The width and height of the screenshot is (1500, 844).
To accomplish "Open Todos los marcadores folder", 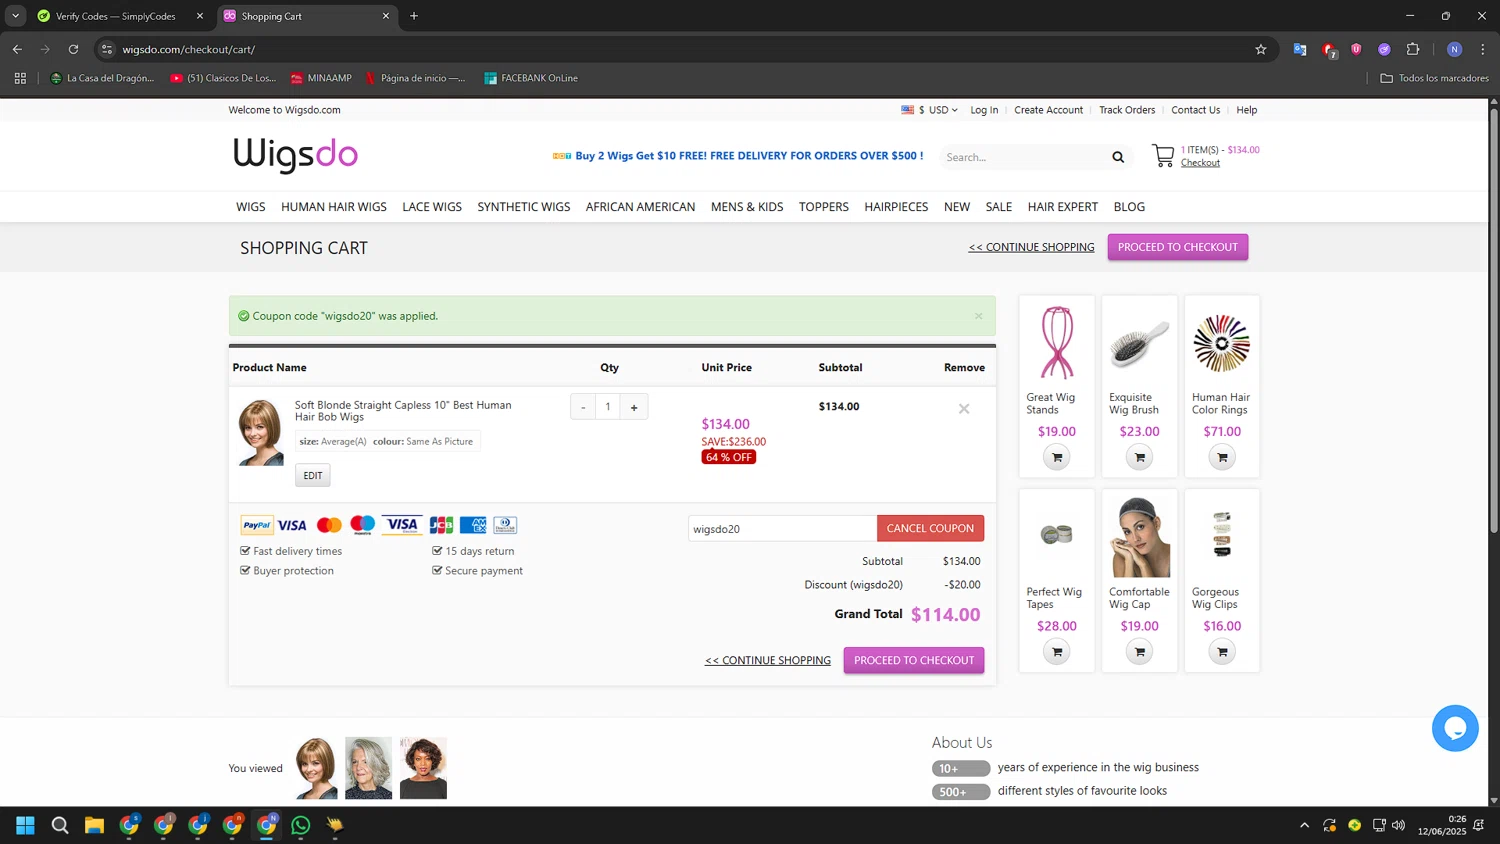I will (1434, 78).
